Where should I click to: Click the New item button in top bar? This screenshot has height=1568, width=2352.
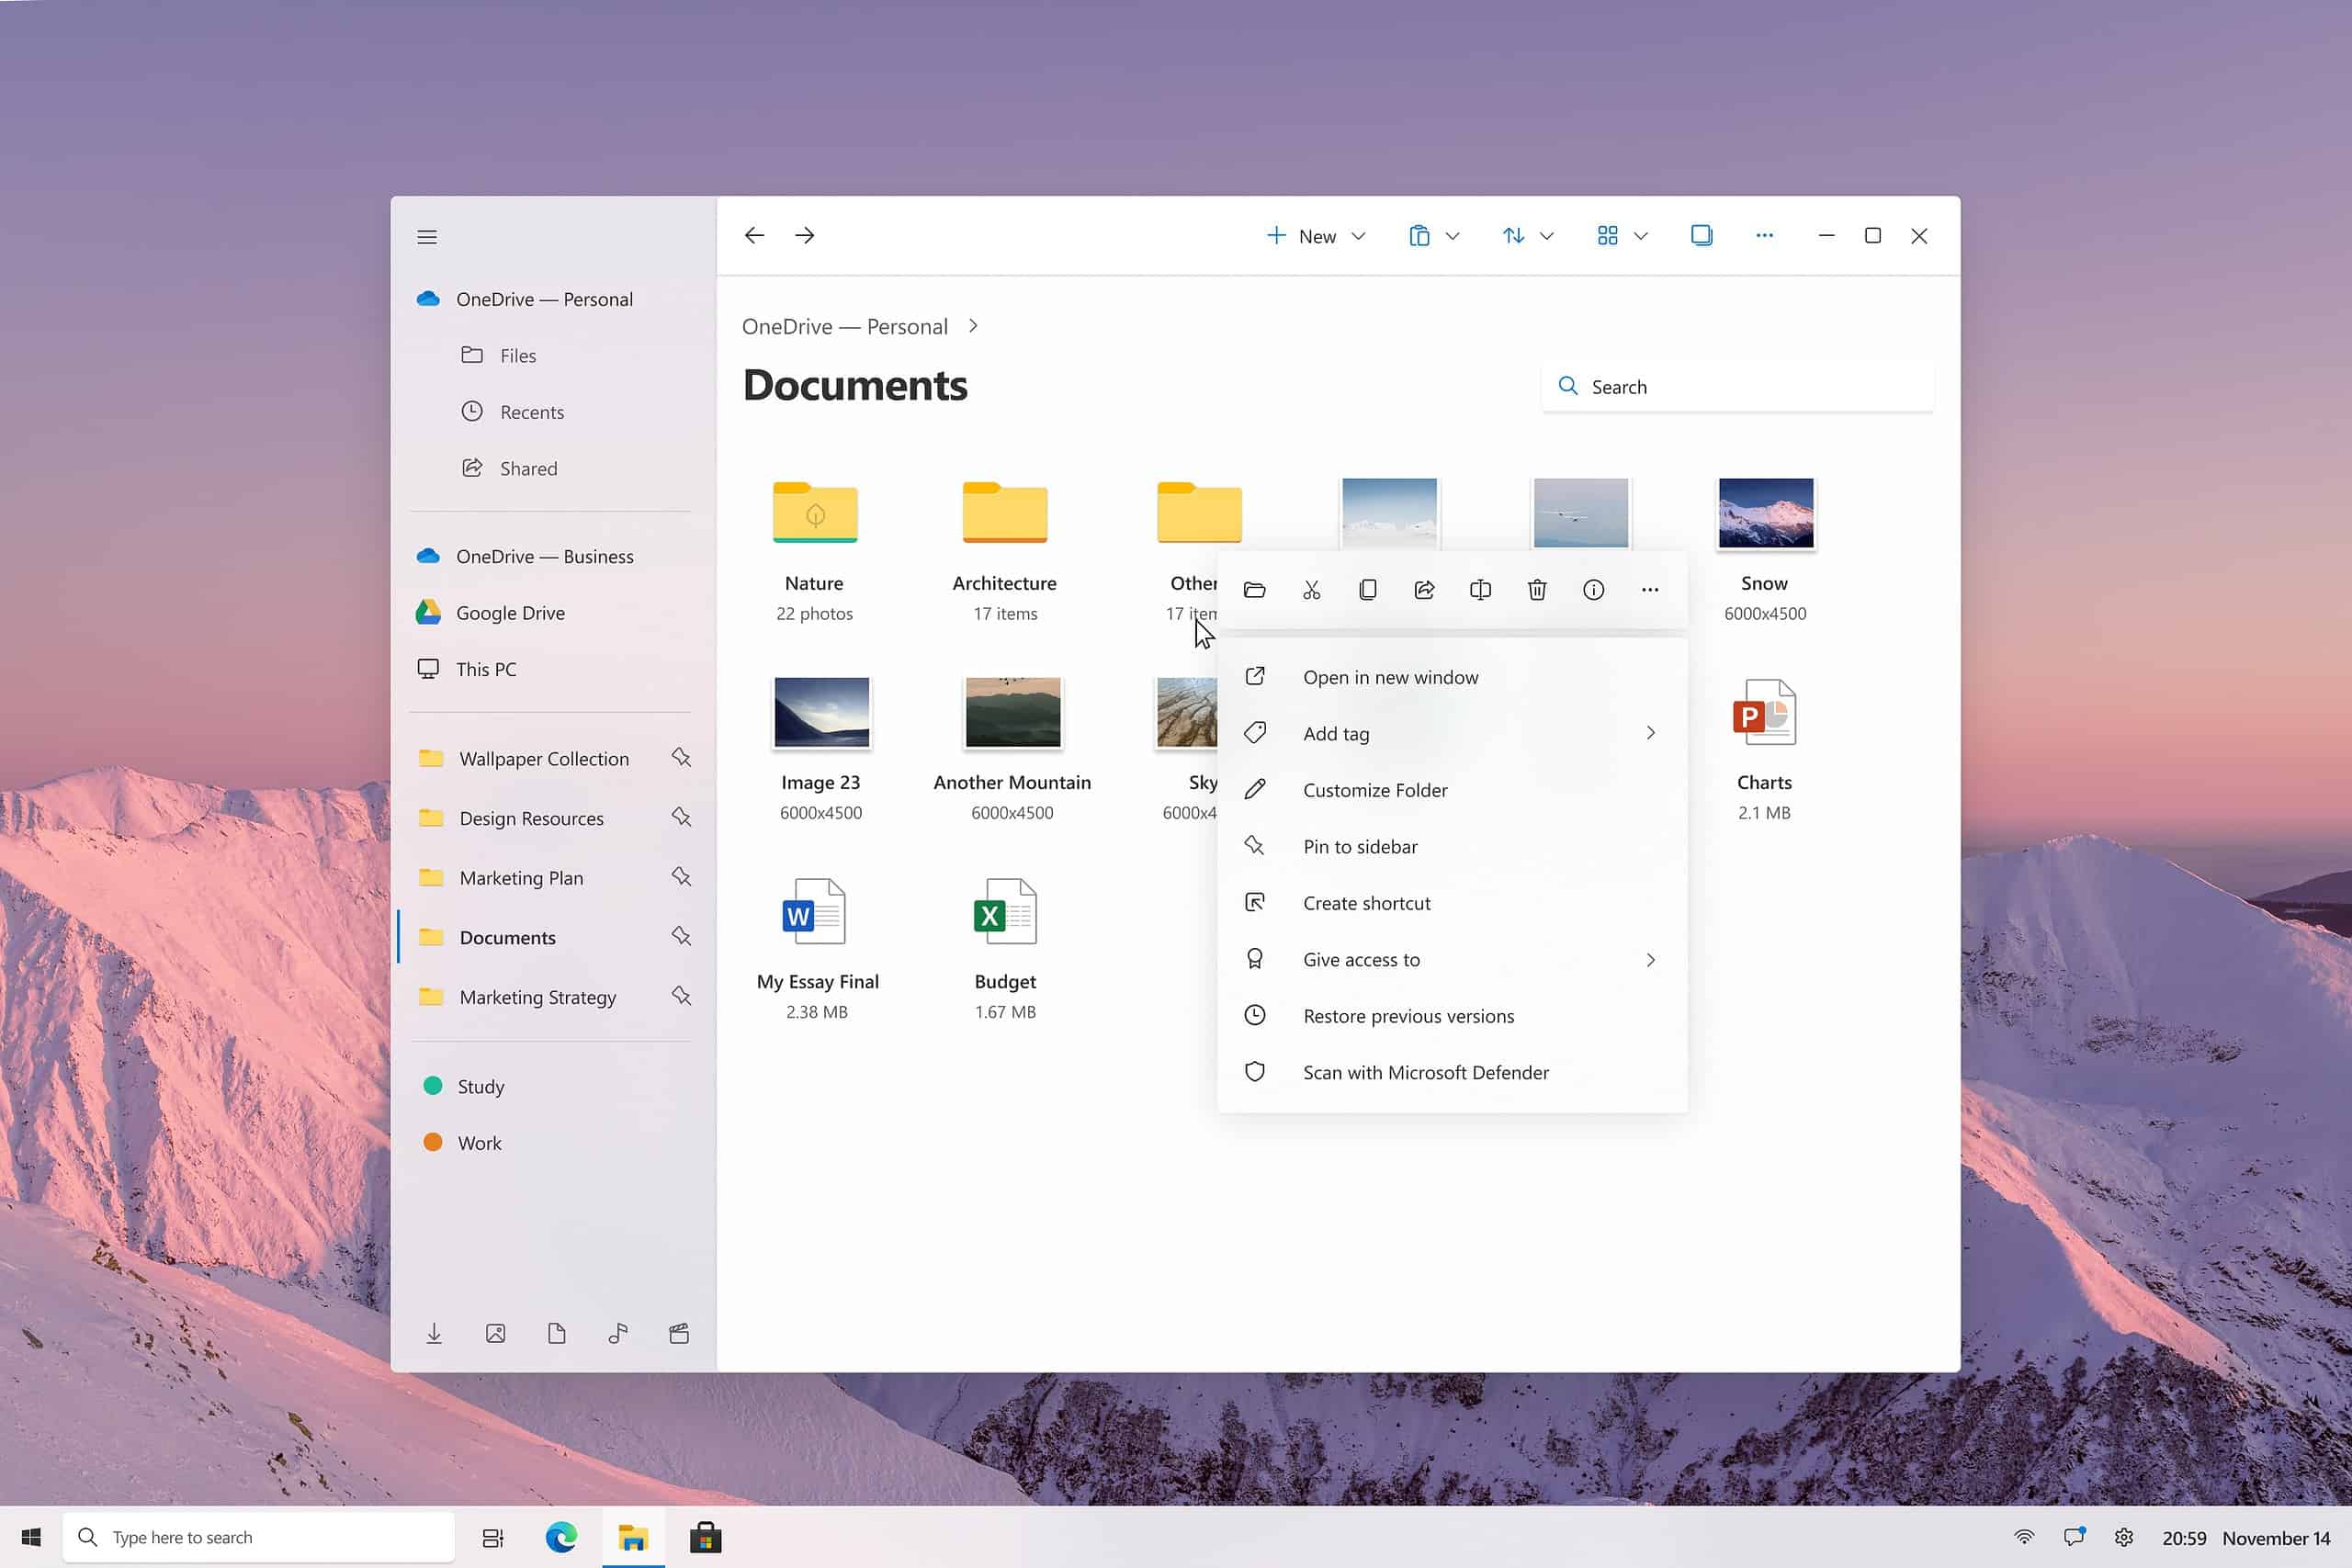coord(1313,234)
